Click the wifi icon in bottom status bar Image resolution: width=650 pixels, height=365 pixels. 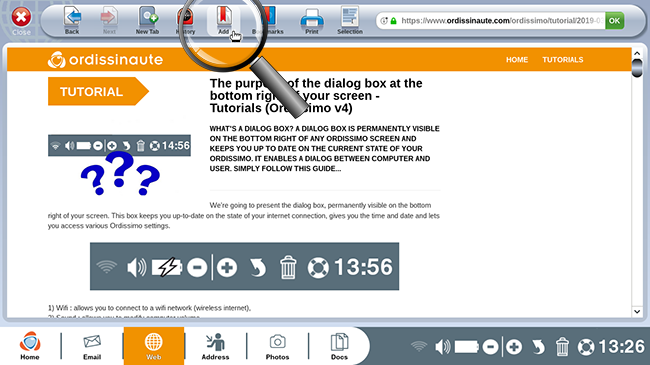(x=419, y=346)
